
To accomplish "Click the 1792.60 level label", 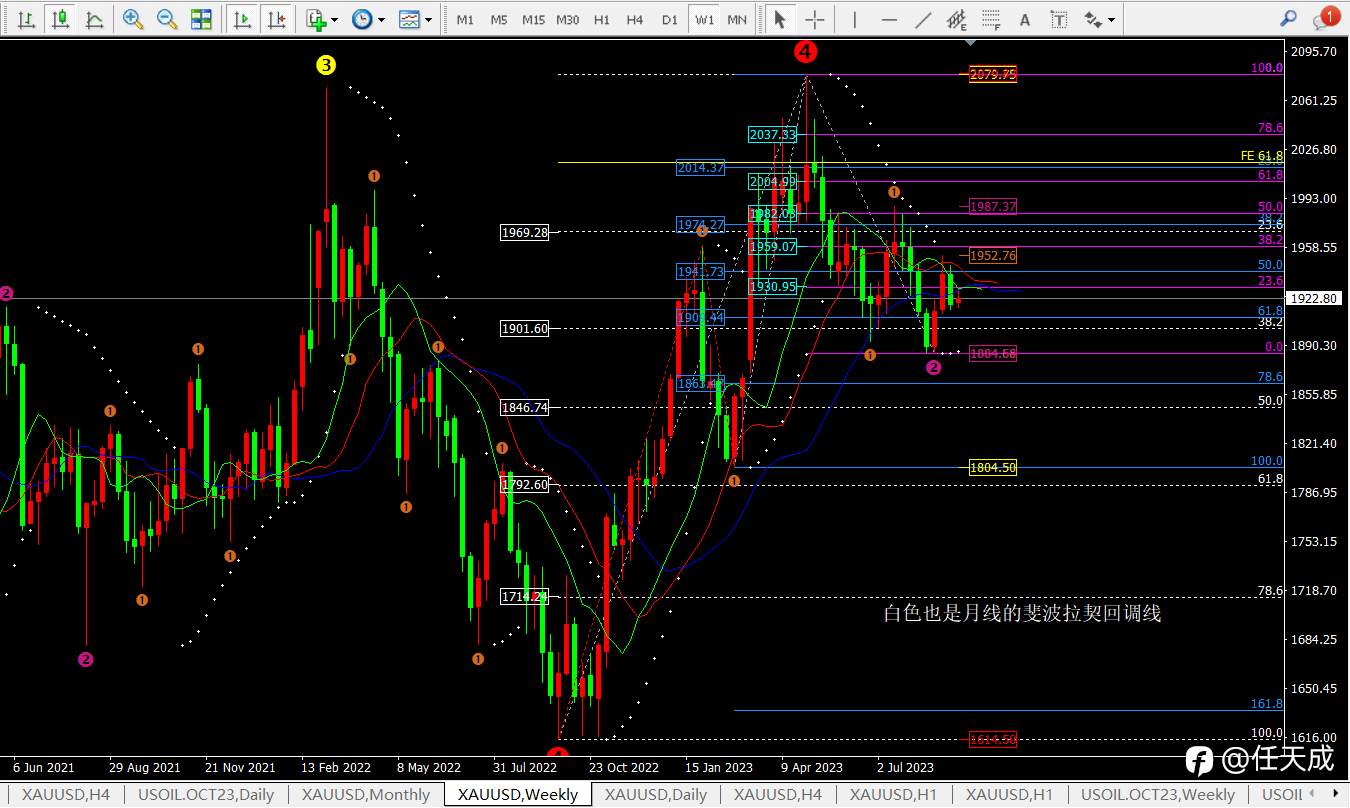I will (x=525, y=485).
